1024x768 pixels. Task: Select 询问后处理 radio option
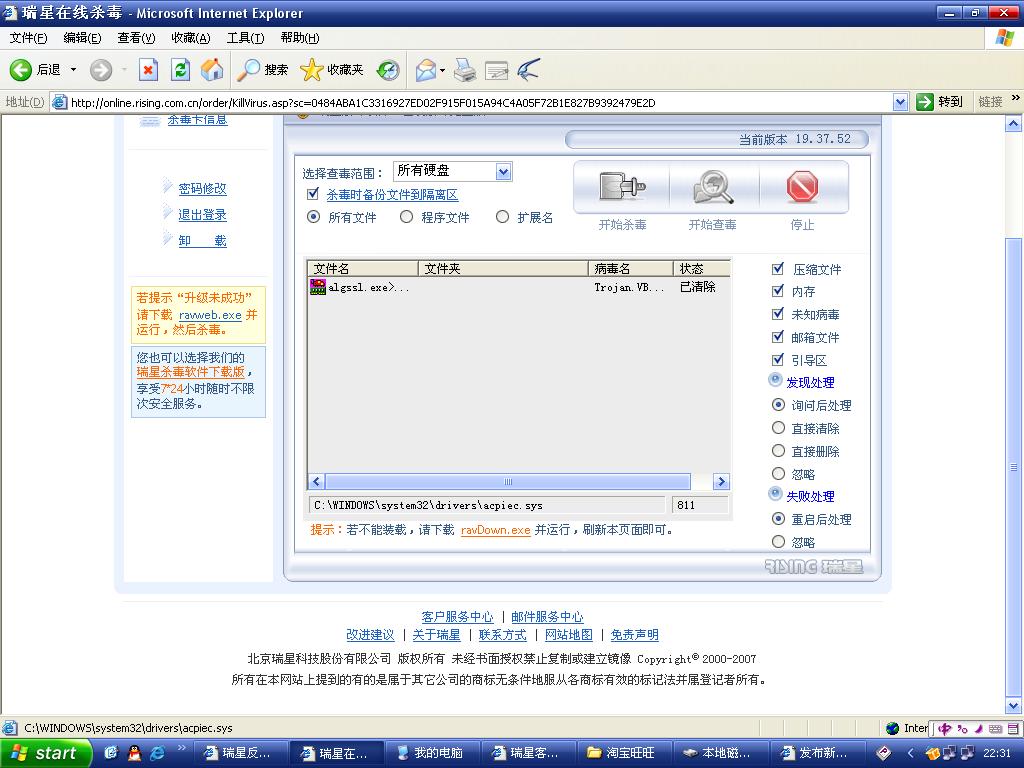coord(778,405)
